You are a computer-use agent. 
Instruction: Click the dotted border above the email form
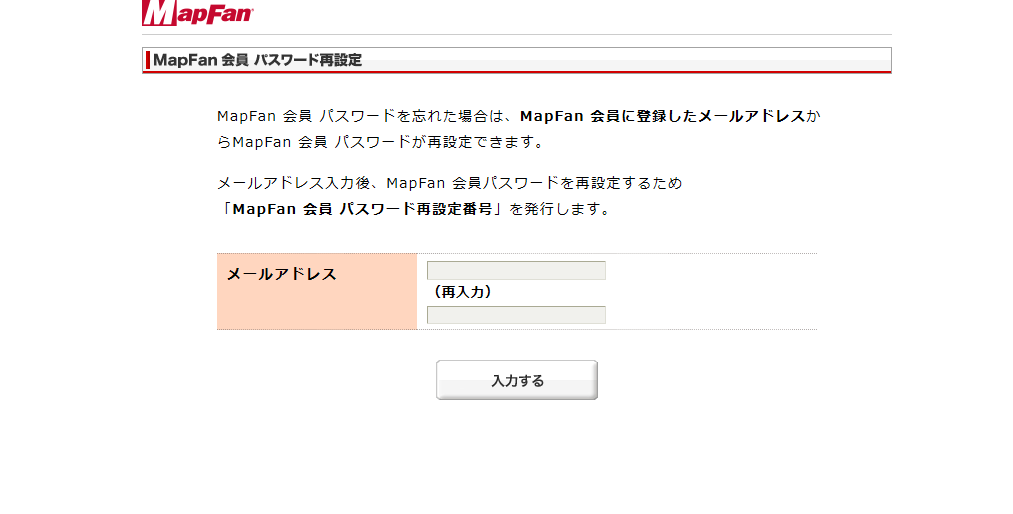point(517,253)
